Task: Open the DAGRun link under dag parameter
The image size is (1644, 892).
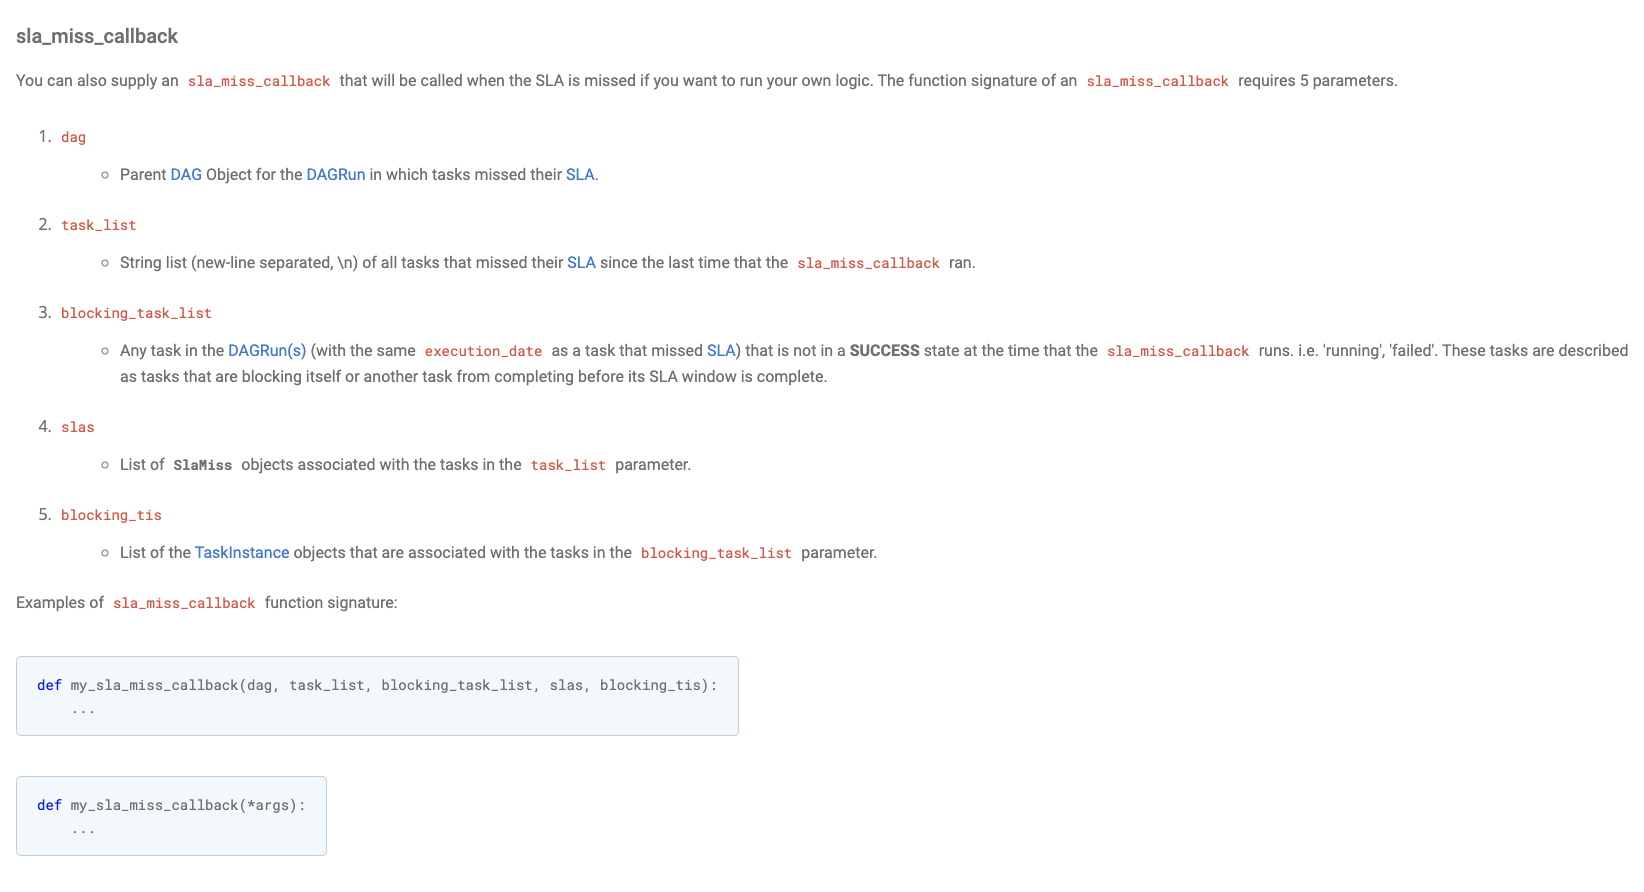Action: [x=336, y=174]
